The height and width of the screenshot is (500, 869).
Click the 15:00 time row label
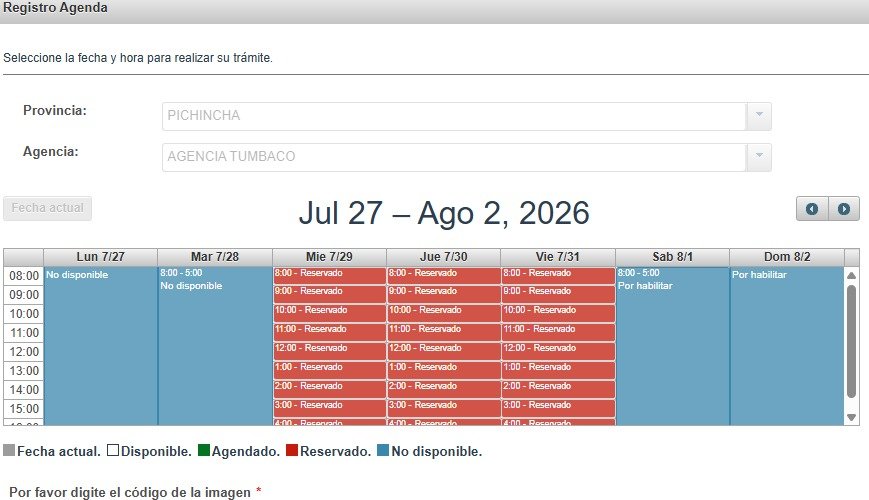click(24, 409)
